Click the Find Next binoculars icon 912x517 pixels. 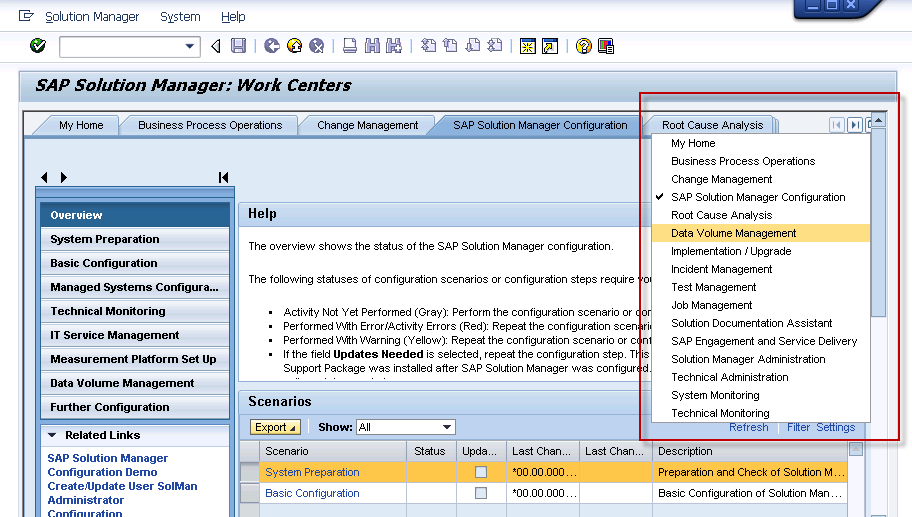click(x=394, y=45)
